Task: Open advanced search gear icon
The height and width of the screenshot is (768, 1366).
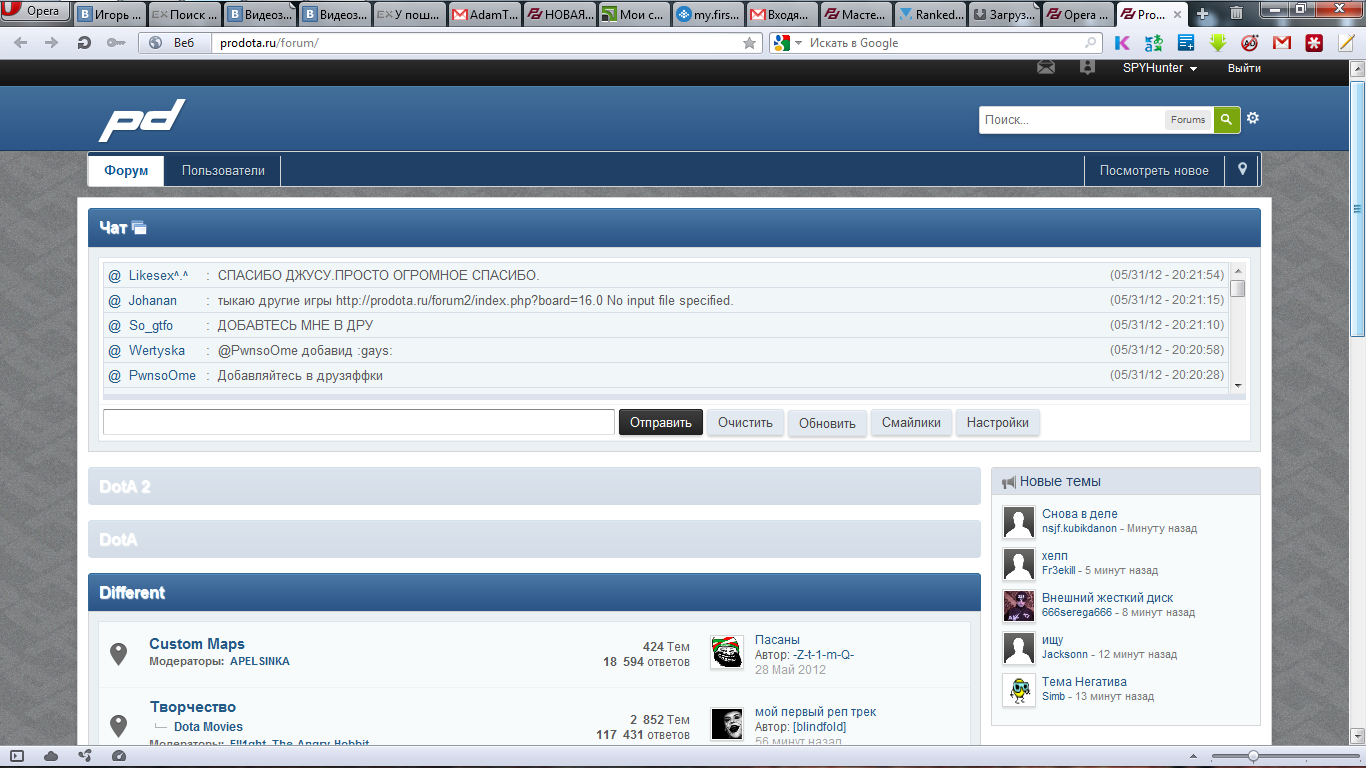Action: pyautogui.click(x=1253, y=118)
